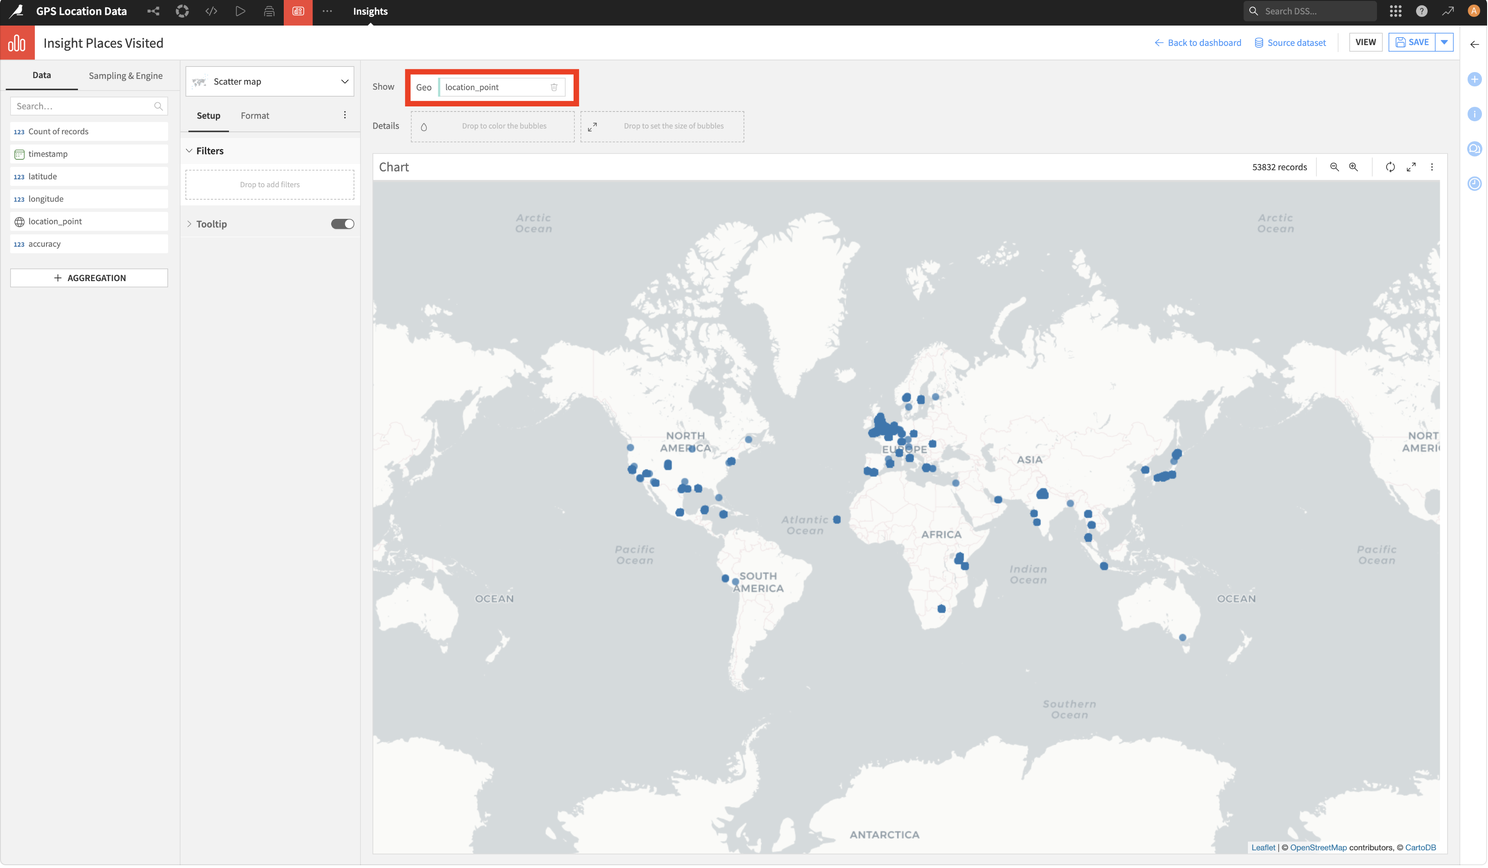
Task: Open the user avatar profile menu
Action: click(1473, 11)
